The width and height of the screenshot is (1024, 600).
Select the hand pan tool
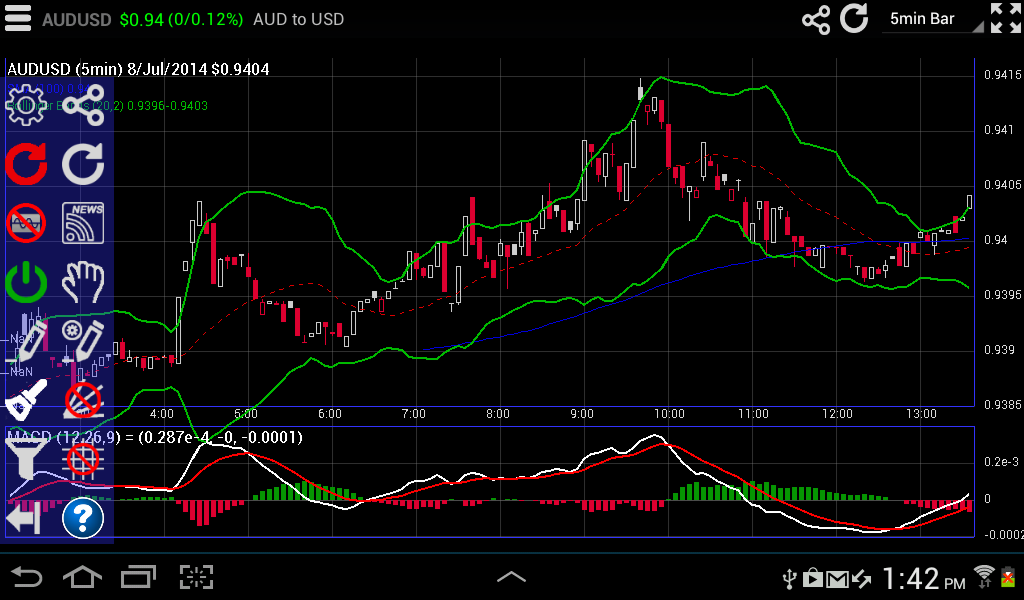click(84, 283)
